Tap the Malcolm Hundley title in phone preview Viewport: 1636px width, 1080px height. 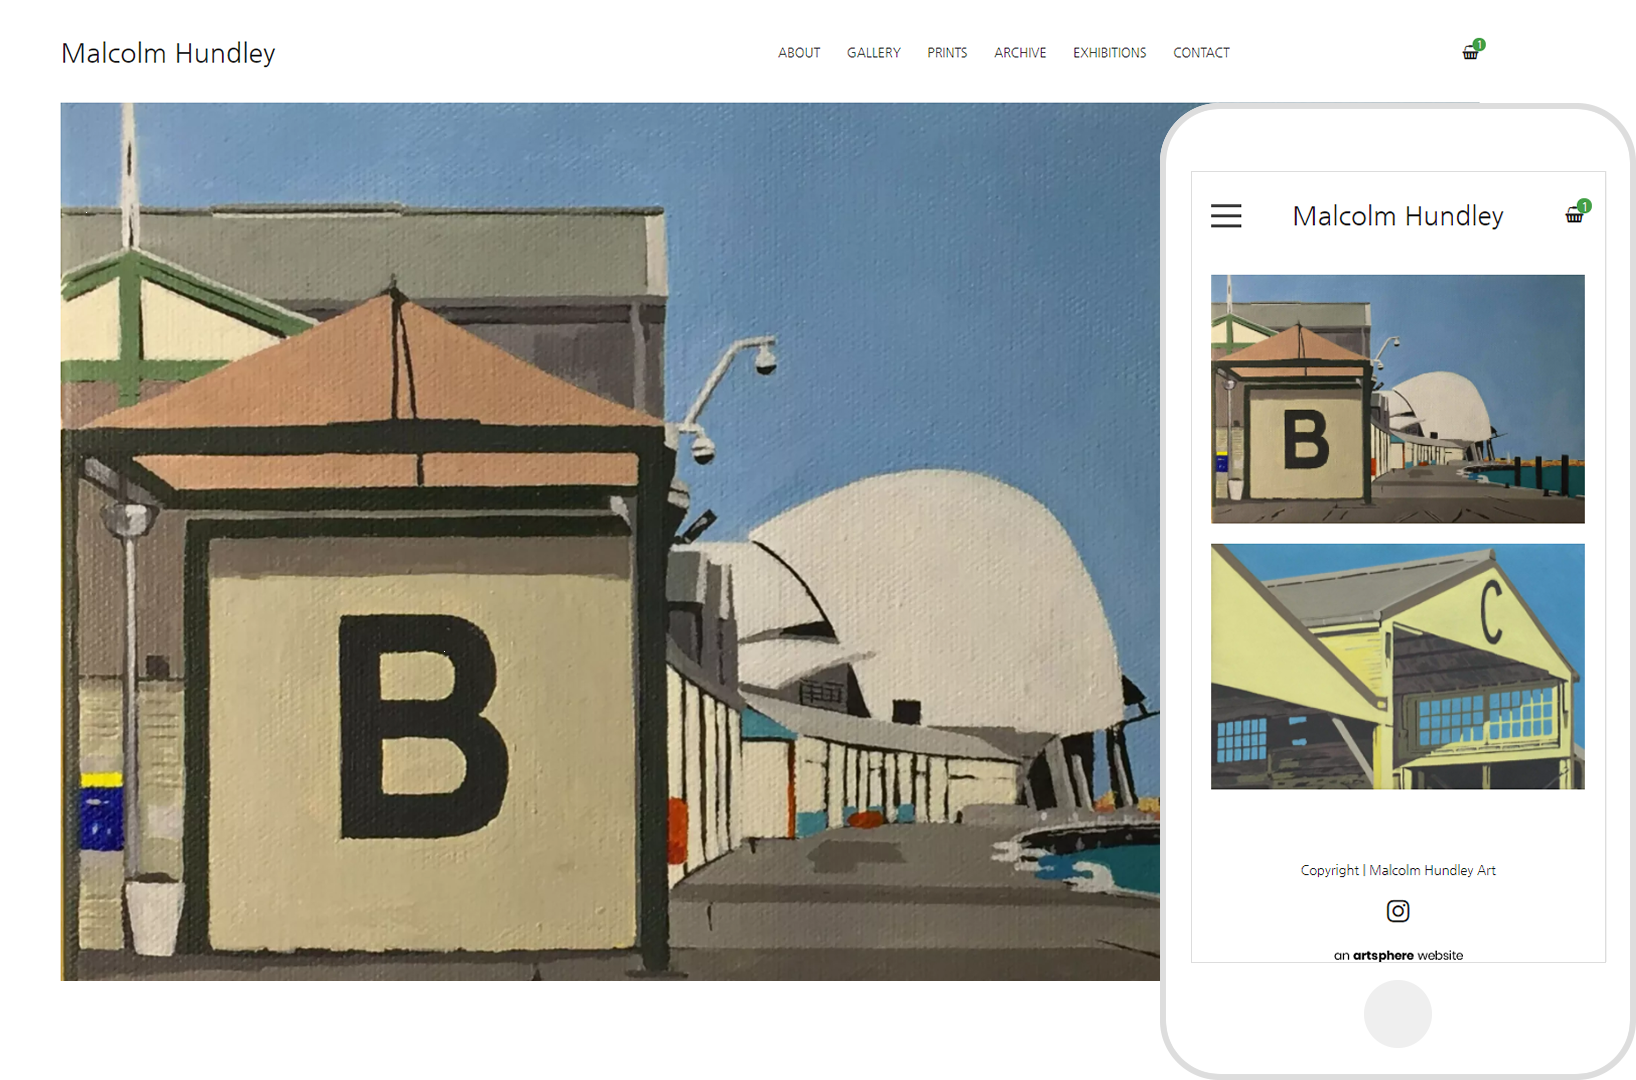click(1397, 216)
